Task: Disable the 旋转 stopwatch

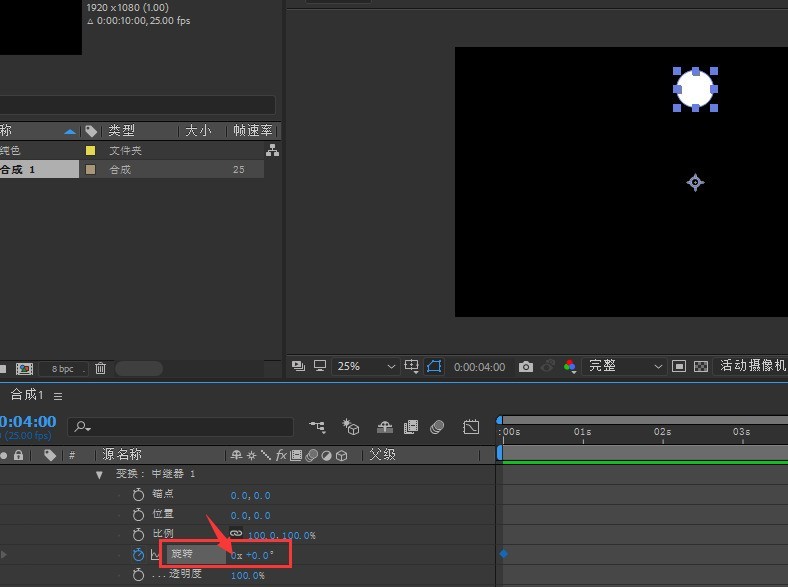Action: point(138,554)
